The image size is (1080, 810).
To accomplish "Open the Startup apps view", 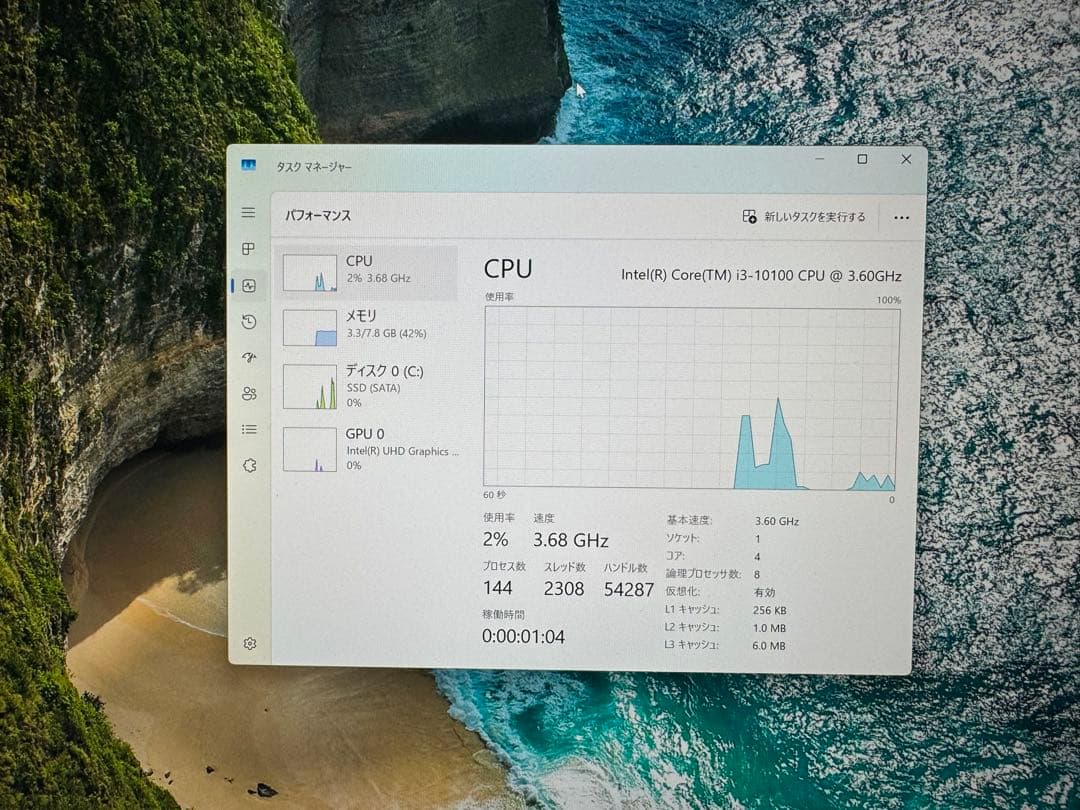I will click(x=248, y=357).
